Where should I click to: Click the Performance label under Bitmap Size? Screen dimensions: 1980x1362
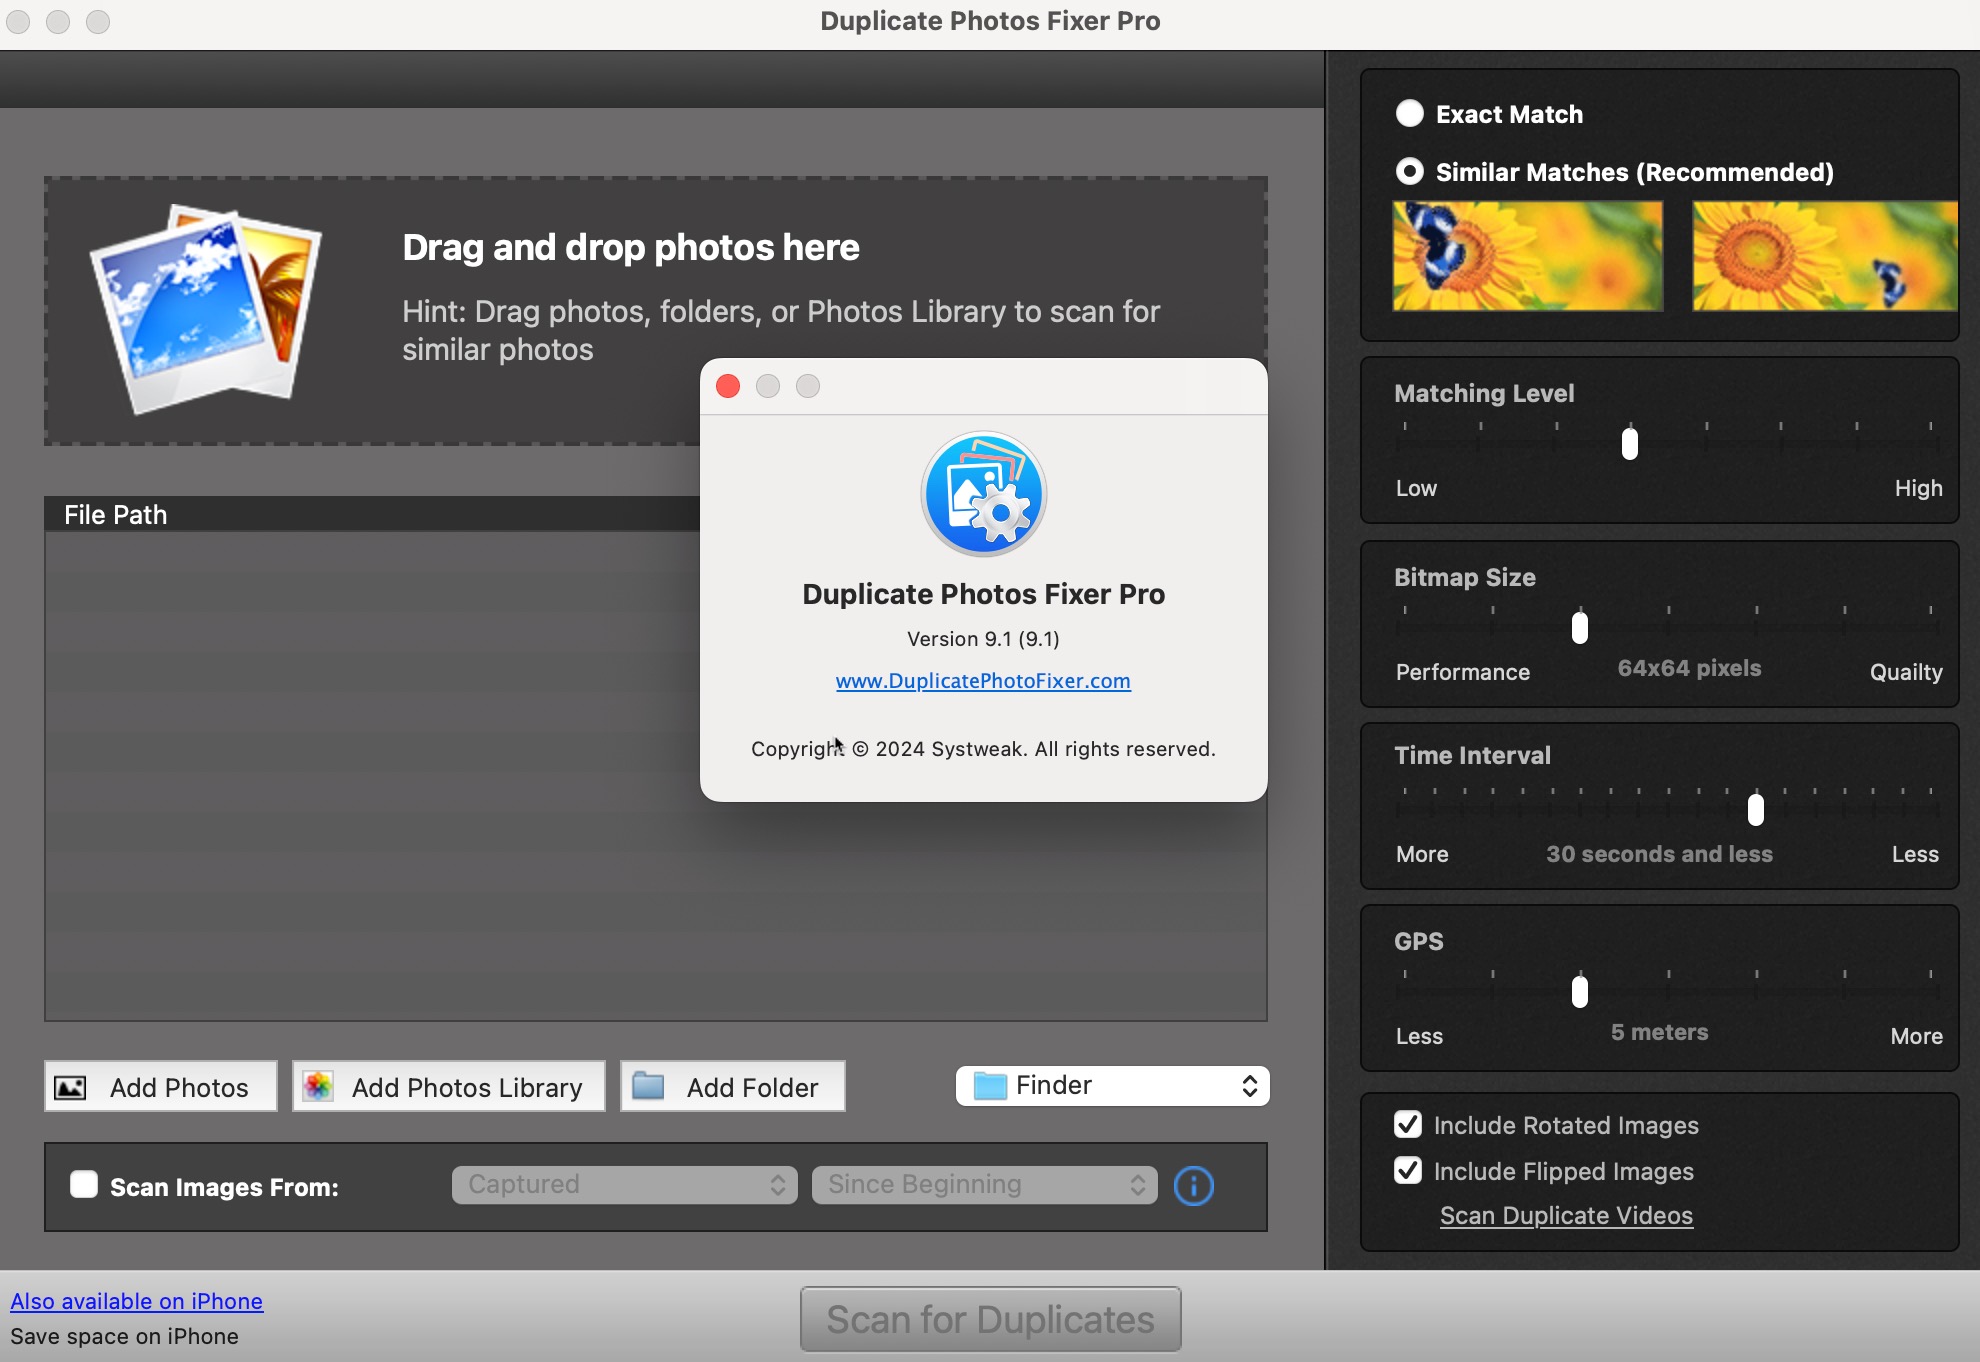tap(1462, 672)
